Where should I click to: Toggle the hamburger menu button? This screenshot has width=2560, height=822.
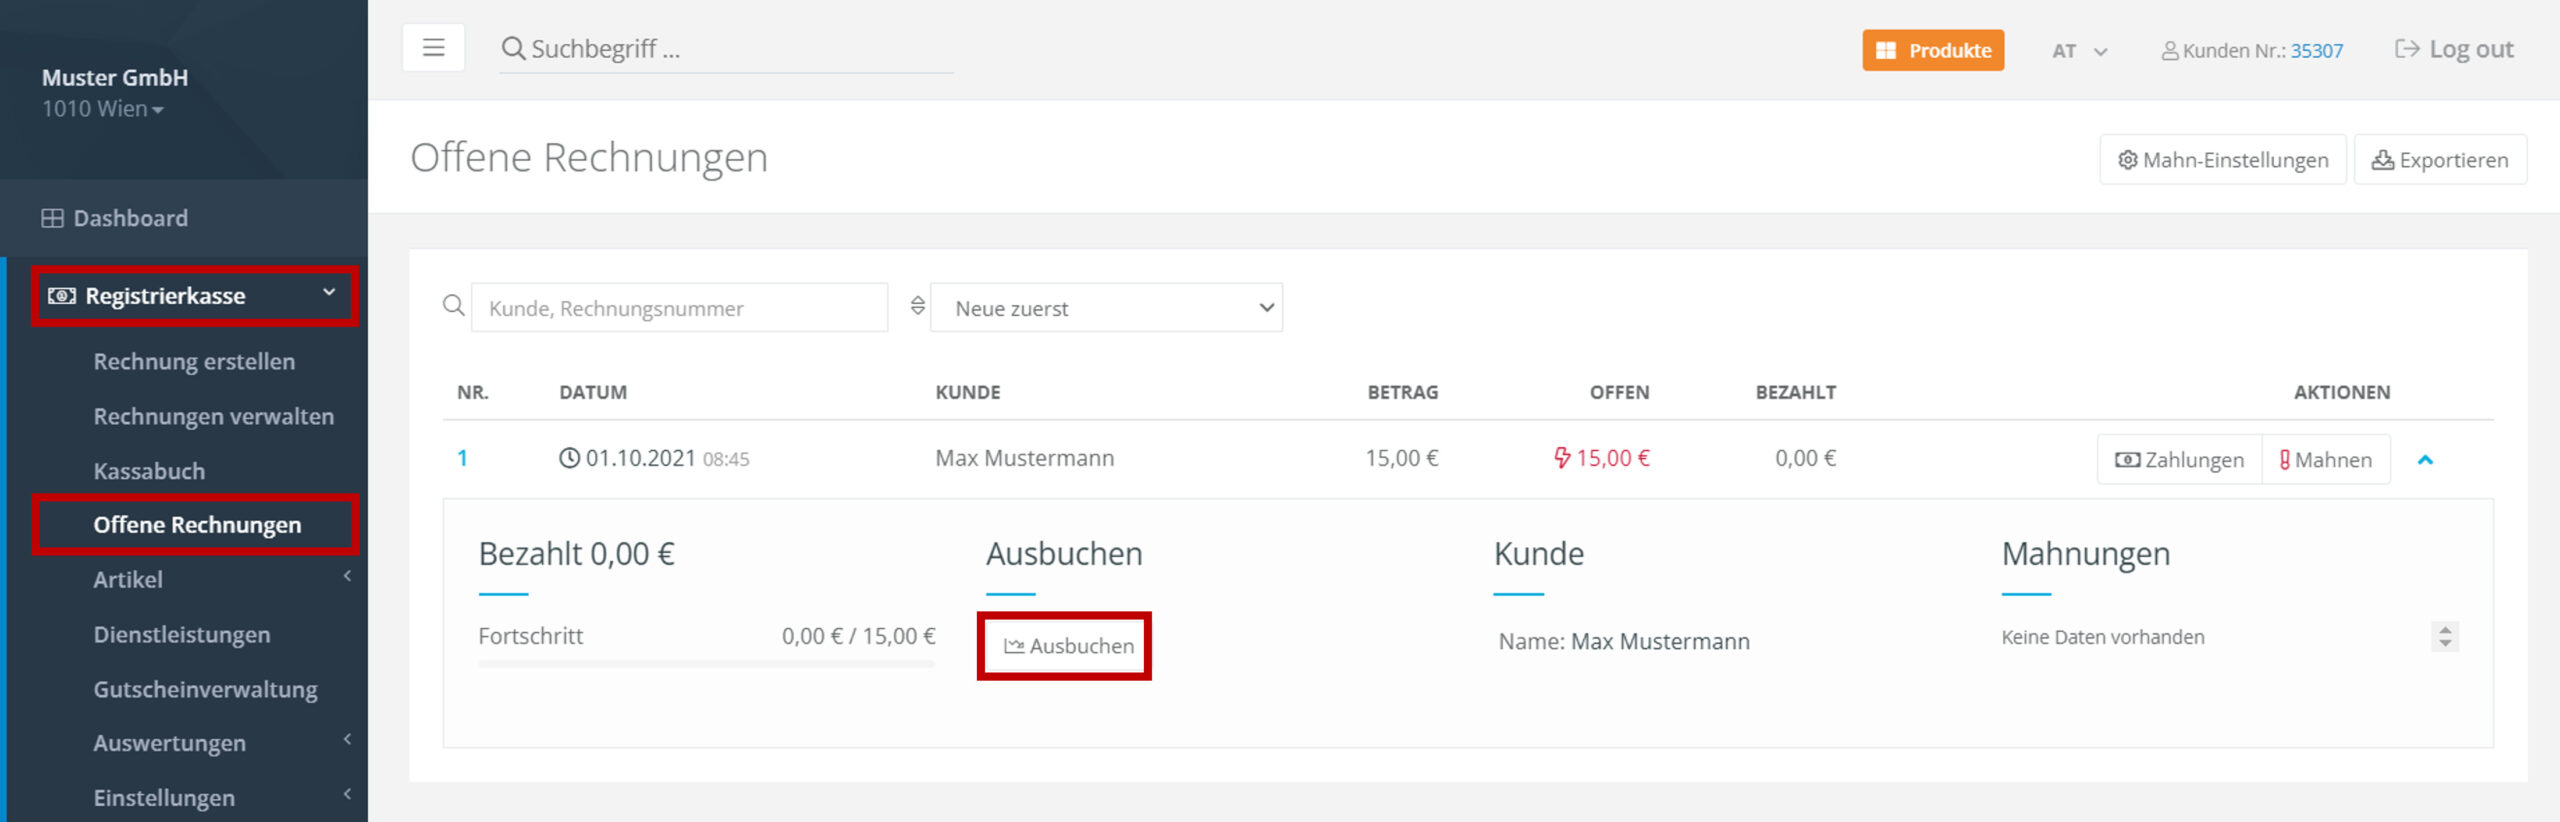click(433, 48)
